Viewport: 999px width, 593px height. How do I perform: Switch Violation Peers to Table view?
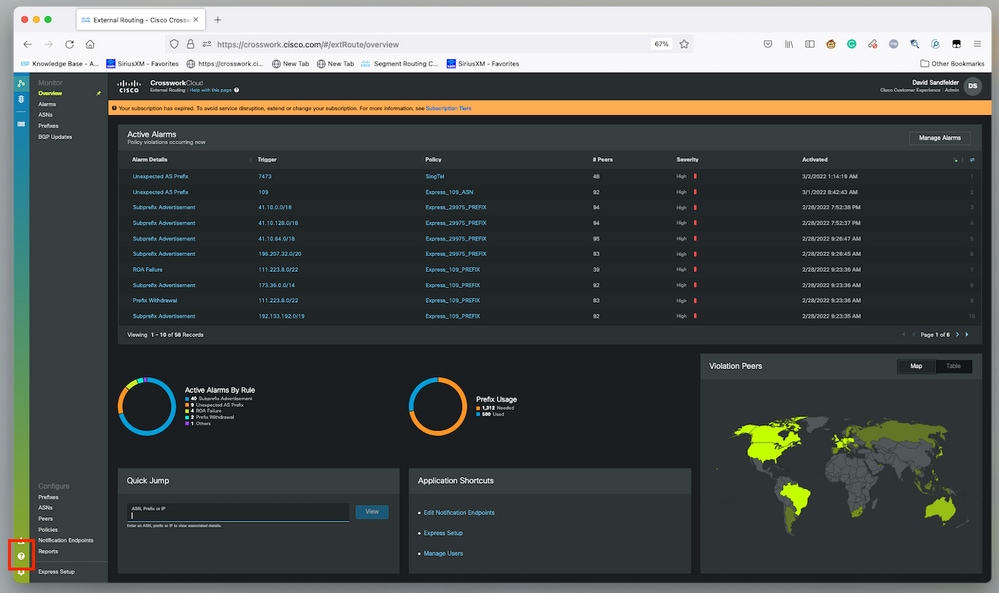point(953,366)
